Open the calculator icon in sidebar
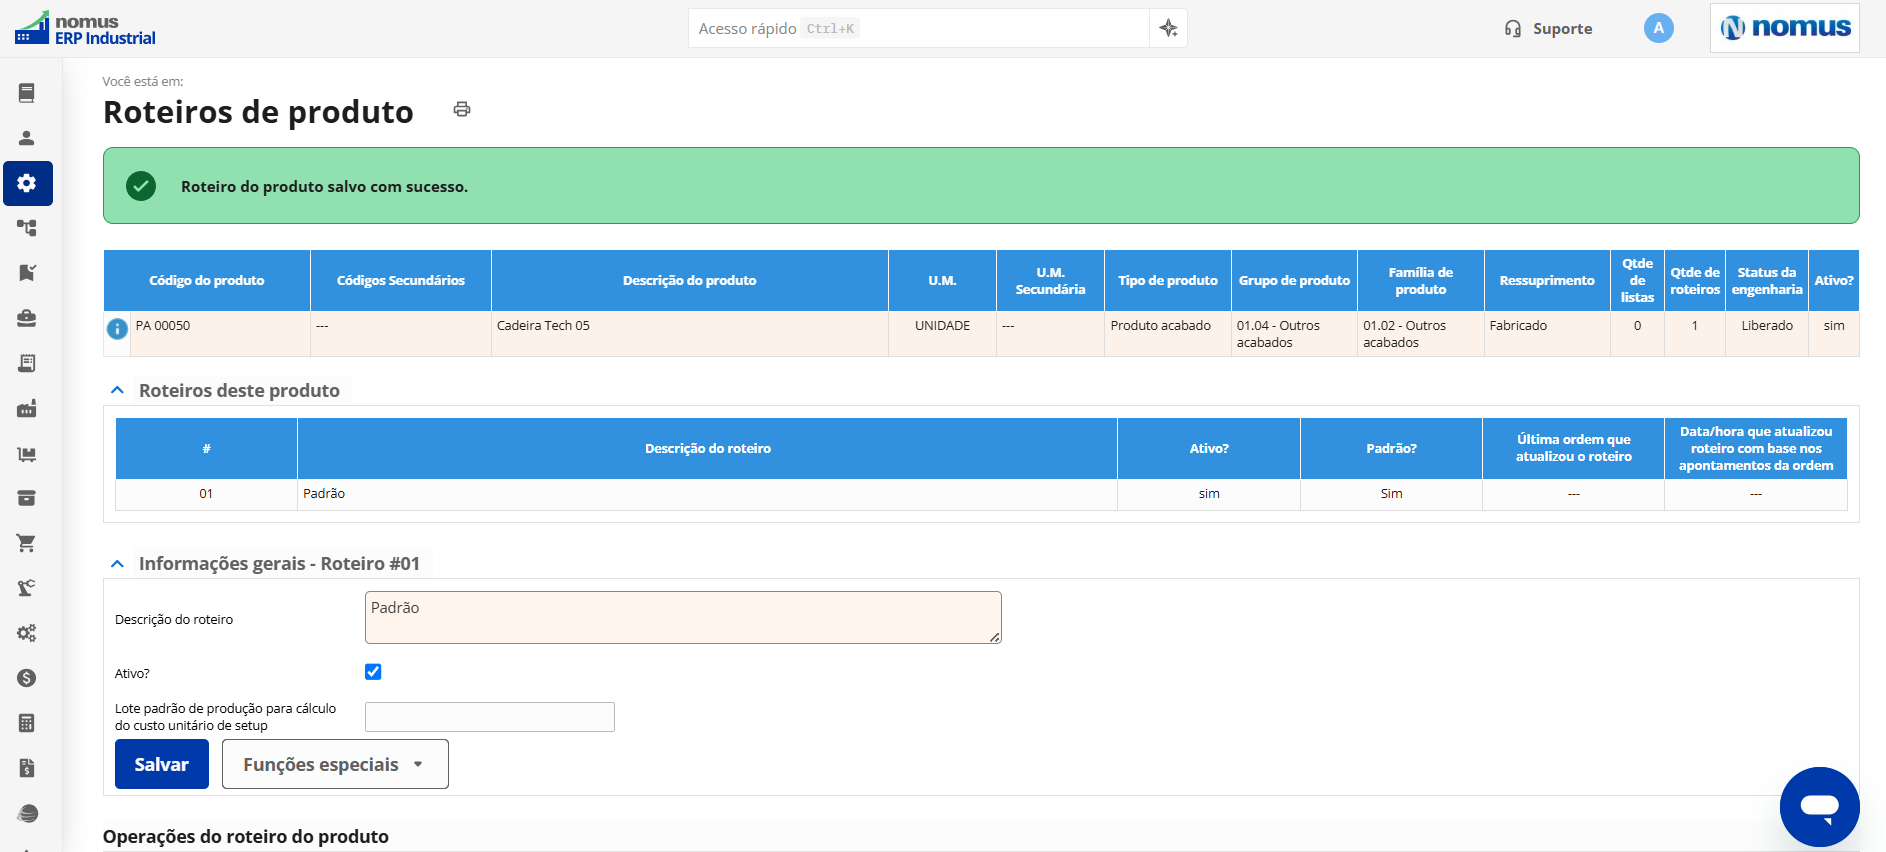The width and height of the screenshot is (1886, 852). (x=27, y=723)
